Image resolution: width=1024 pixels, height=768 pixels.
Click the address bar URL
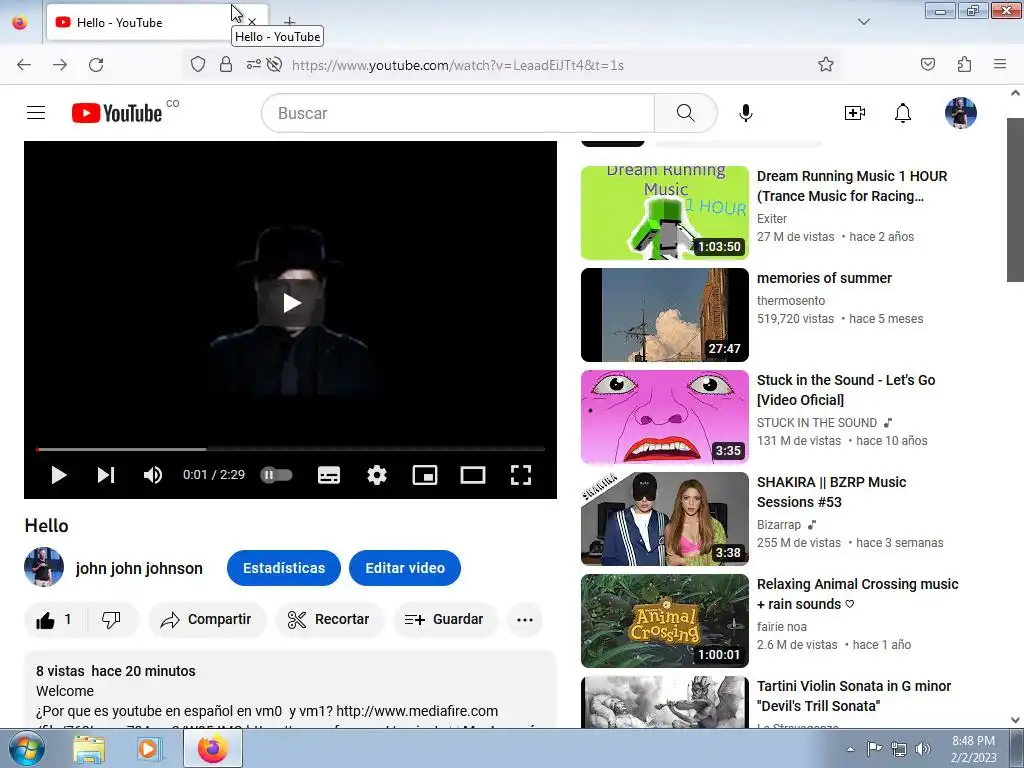tap(457, 65)
